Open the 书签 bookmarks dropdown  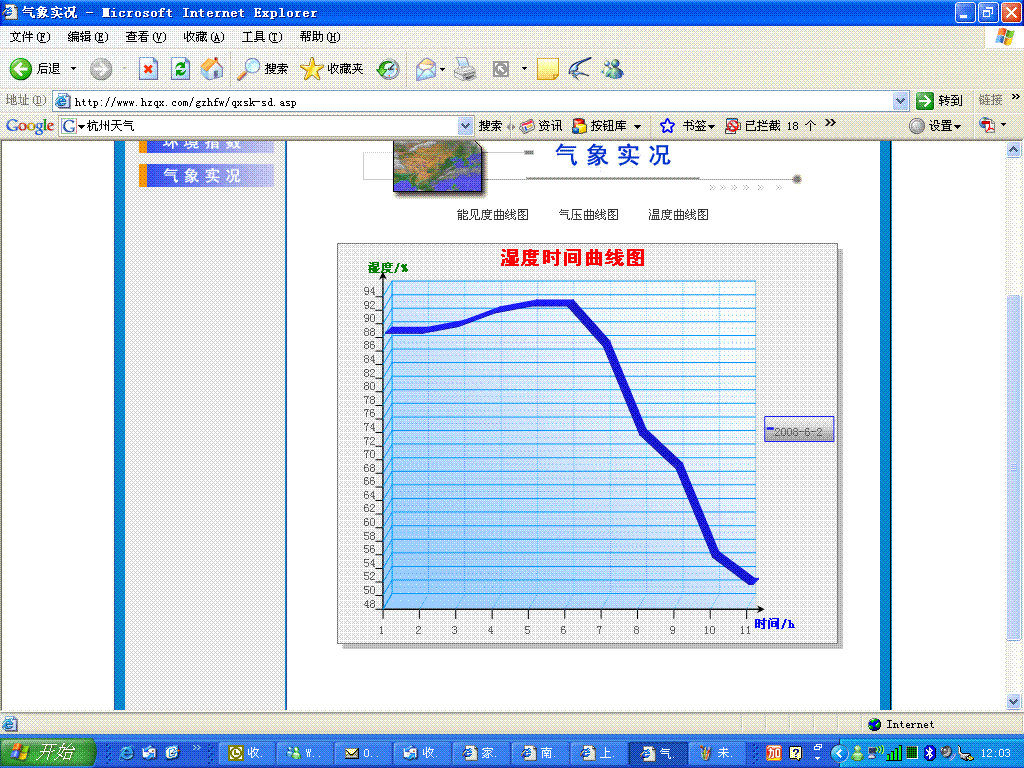pos(687,126)
